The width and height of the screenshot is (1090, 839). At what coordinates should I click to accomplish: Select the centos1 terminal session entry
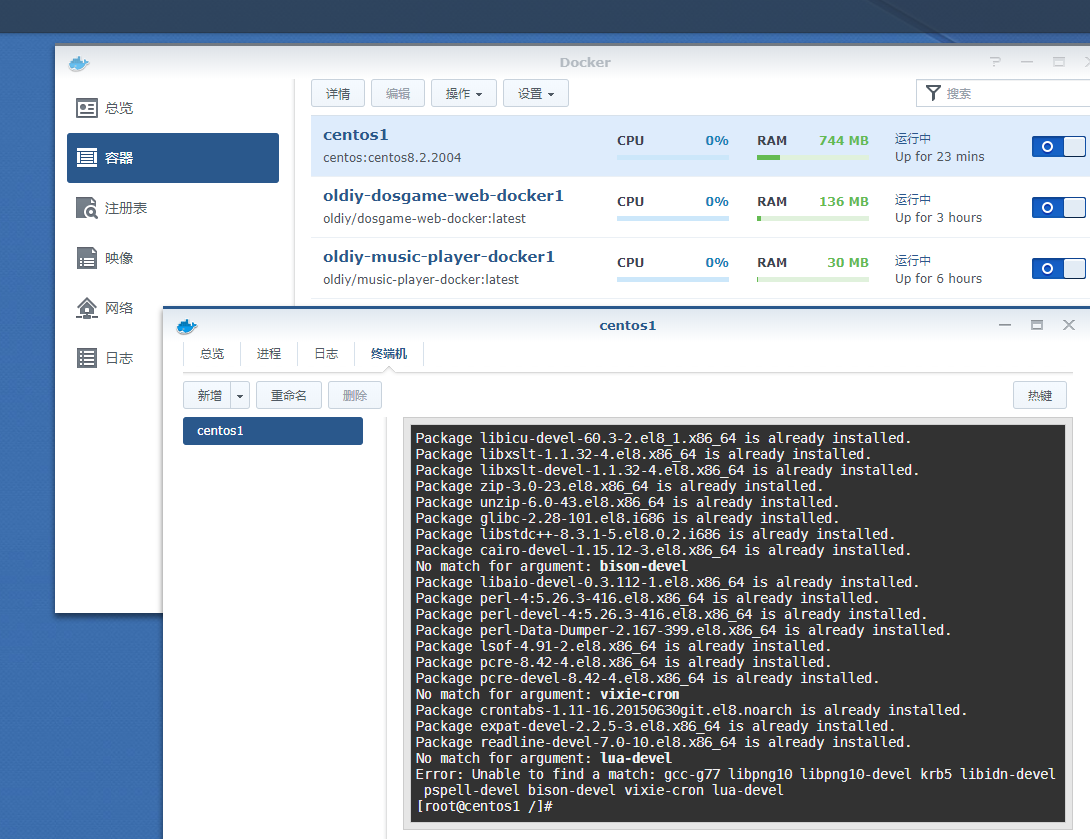tap(272, 431)
